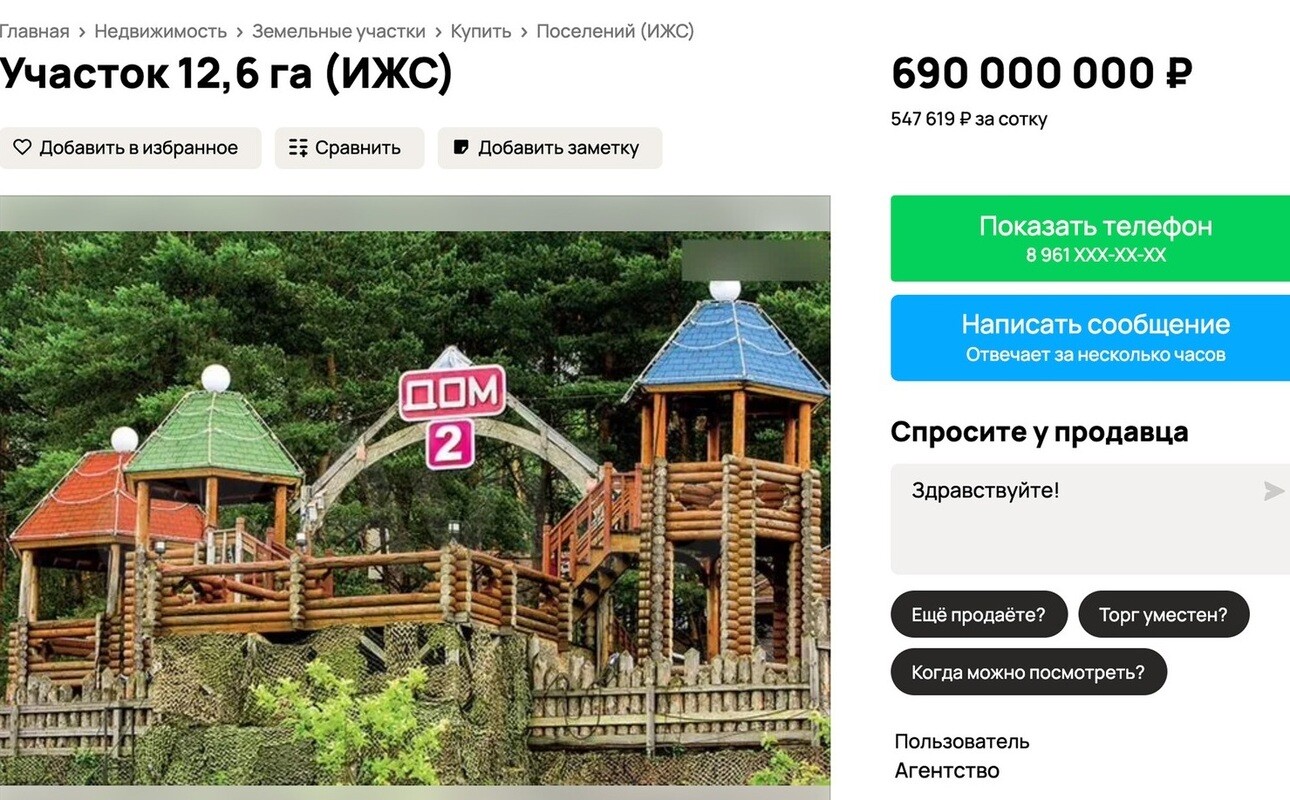Screen dimensions: 1290x800
Task: Click Сравнить button
Action: 350,148
